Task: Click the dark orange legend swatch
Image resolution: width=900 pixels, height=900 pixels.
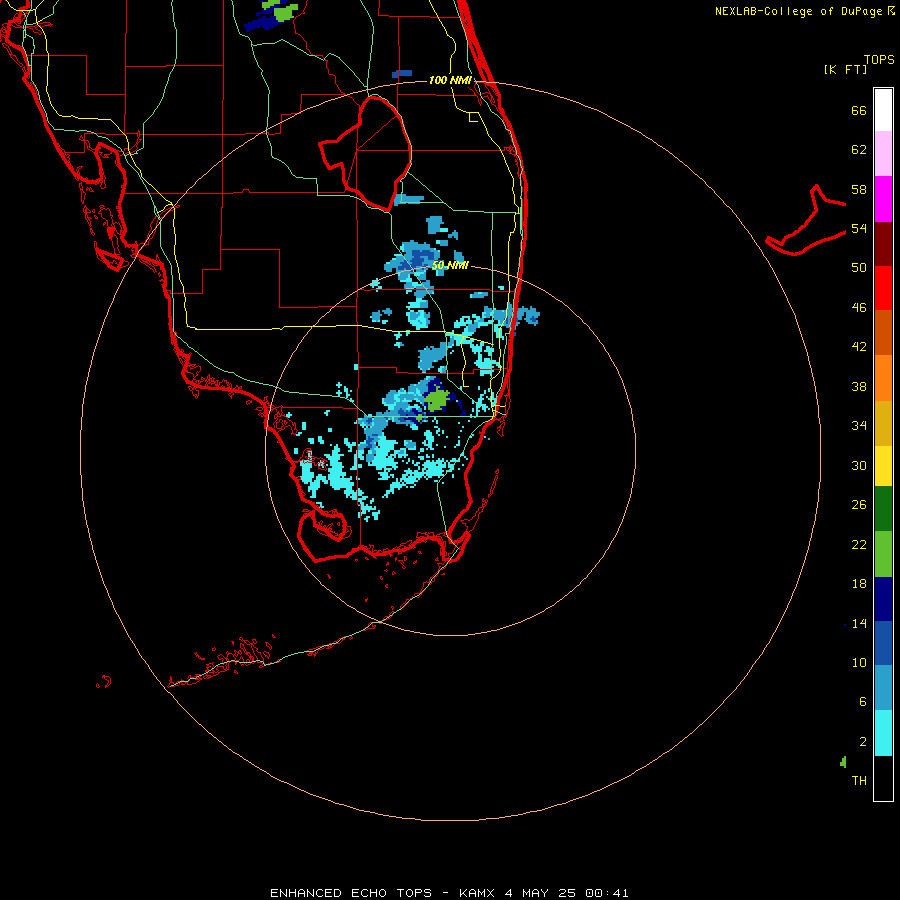Action: click(883, 332)
